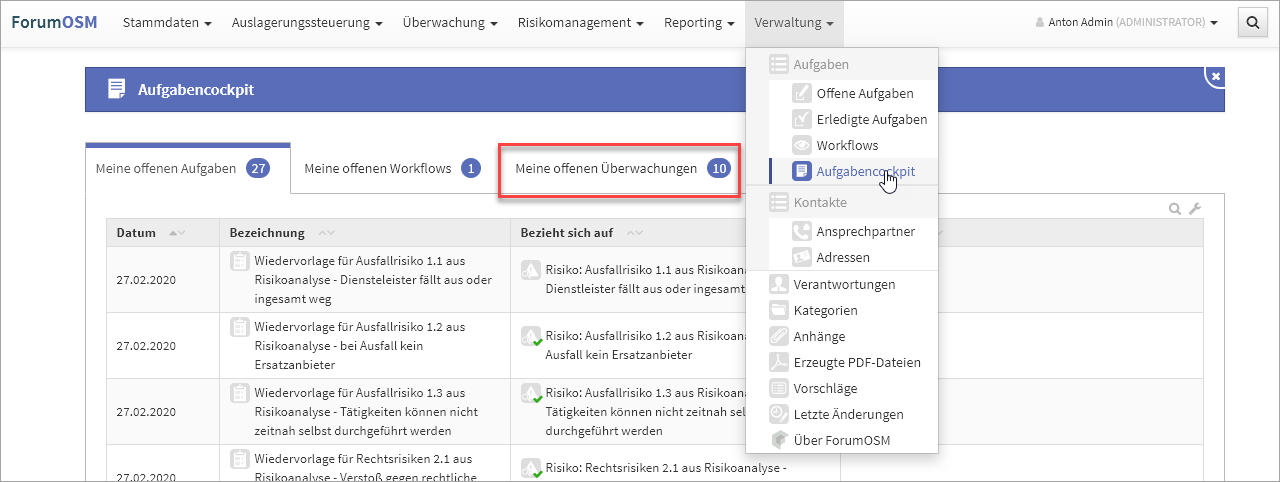Open Letzte Änderungen entry
Image resolution: width=1280 pixels, height=482 pixels.
tap(848, 414)
